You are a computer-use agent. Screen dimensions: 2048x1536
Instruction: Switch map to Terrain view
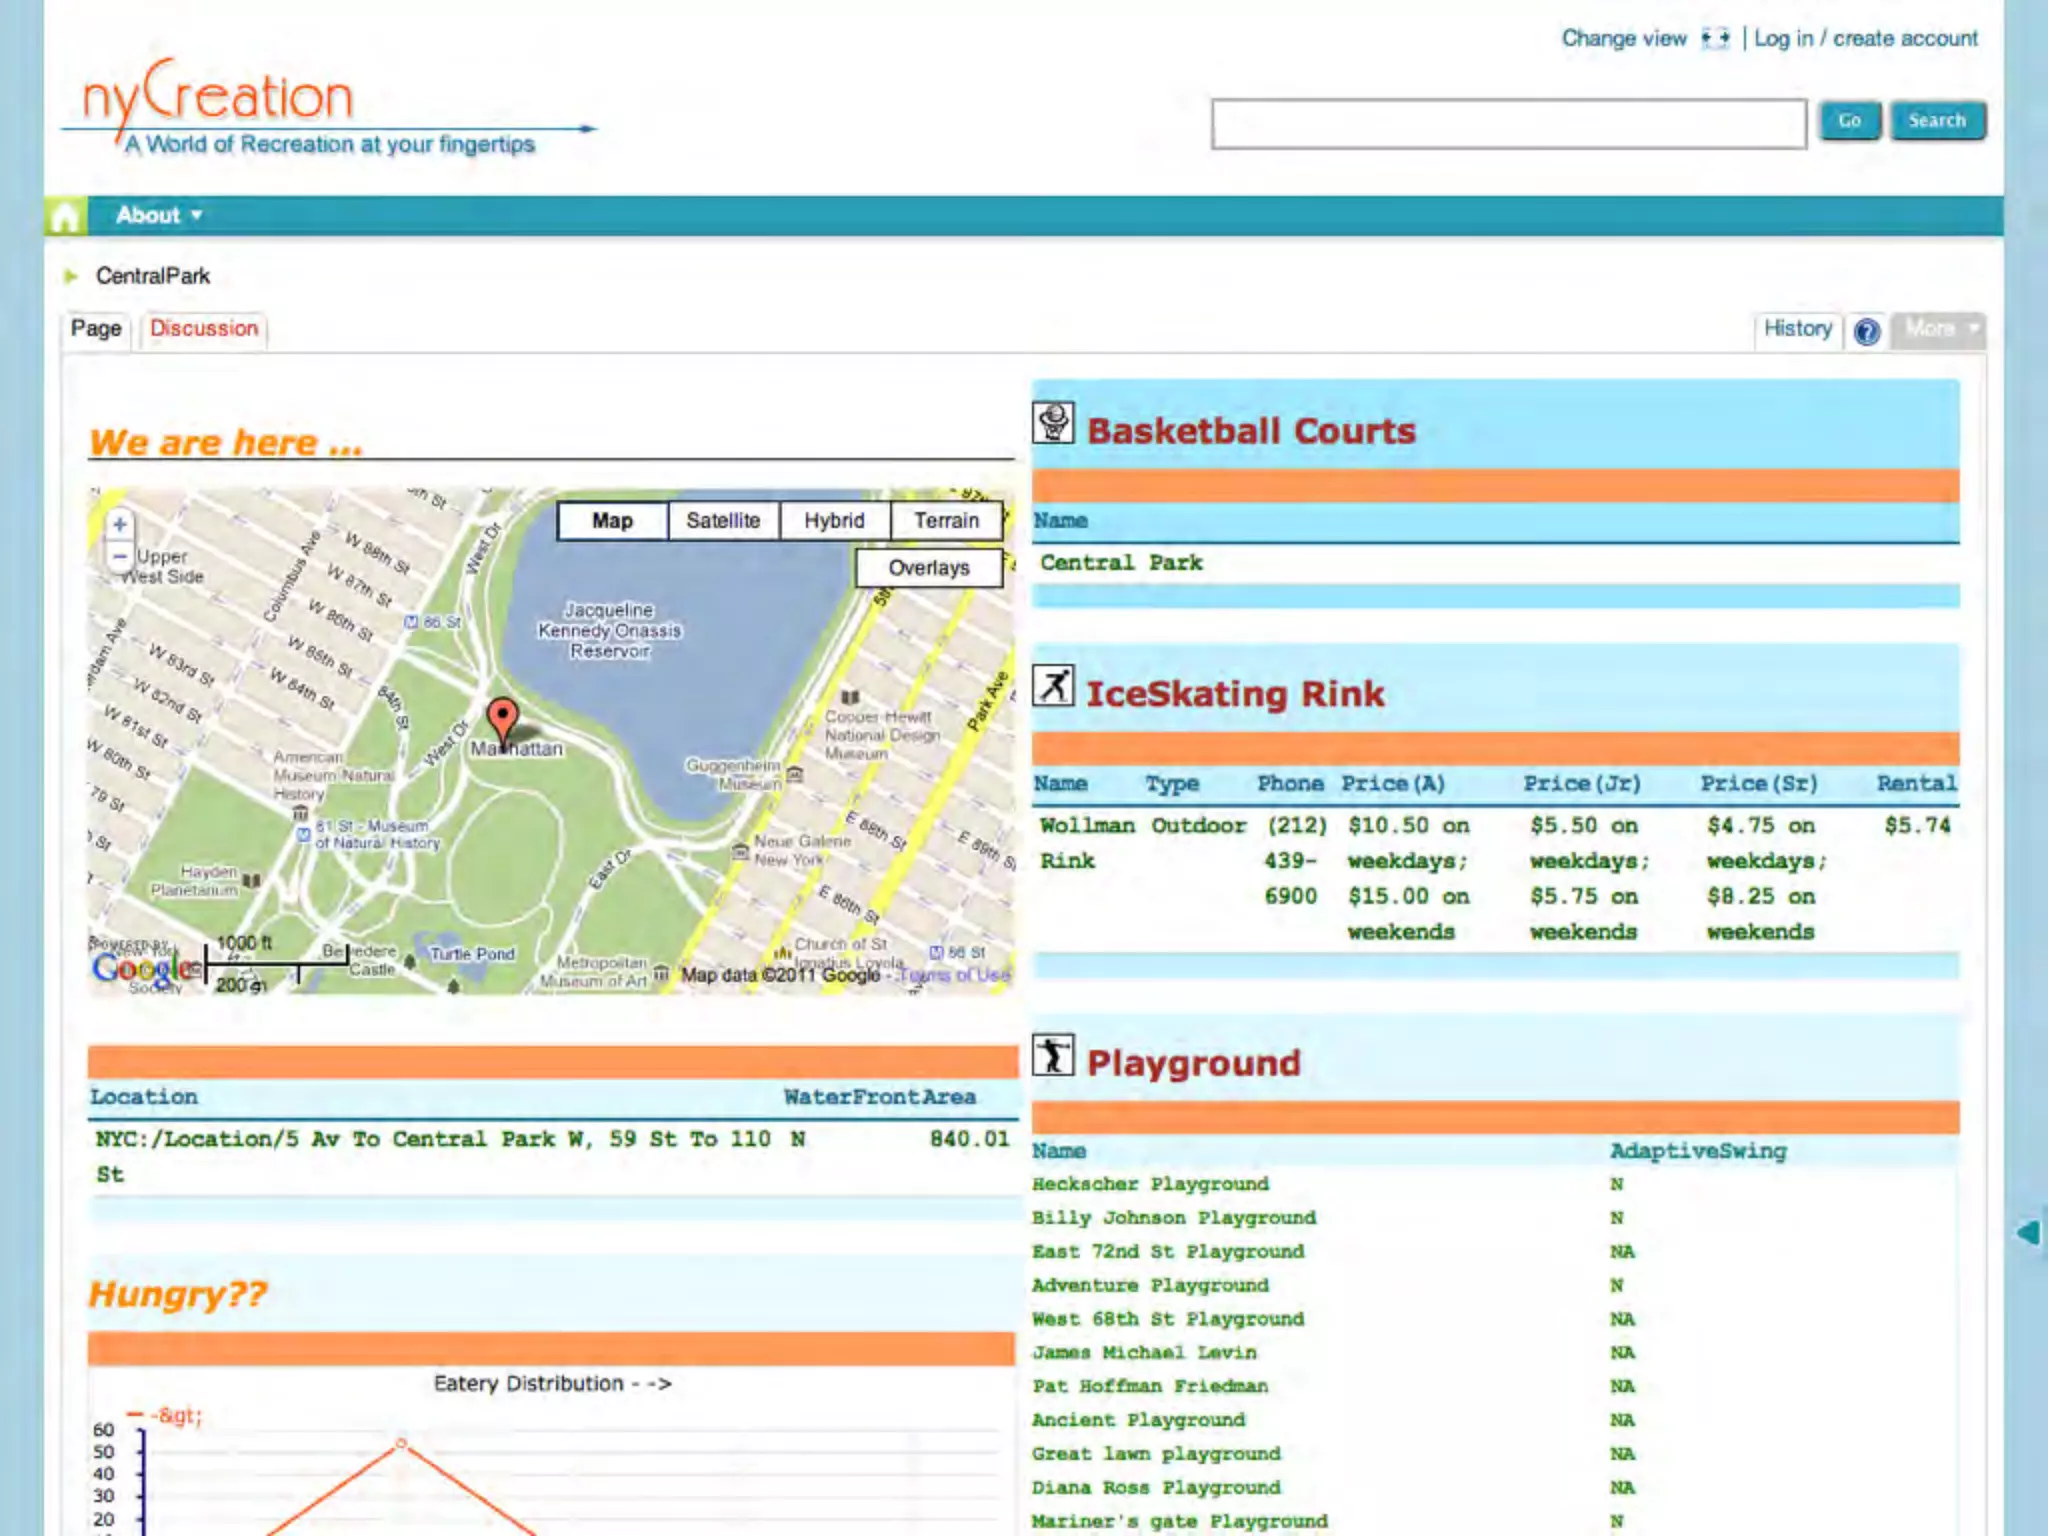click(x=946, y=520)
